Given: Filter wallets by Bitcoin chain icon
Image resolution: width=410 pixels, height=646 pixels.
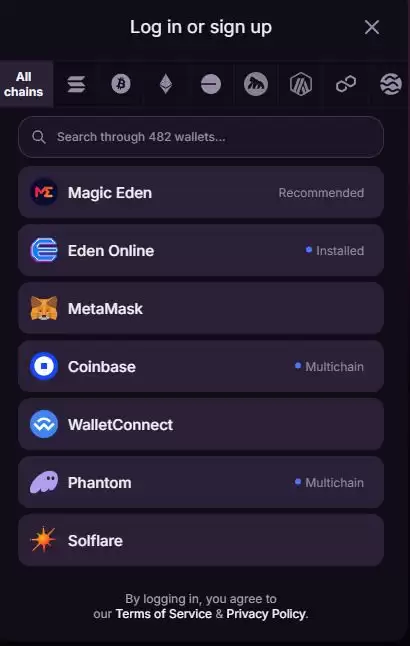Looking at the screenshot, I should [x=121, y=84].
